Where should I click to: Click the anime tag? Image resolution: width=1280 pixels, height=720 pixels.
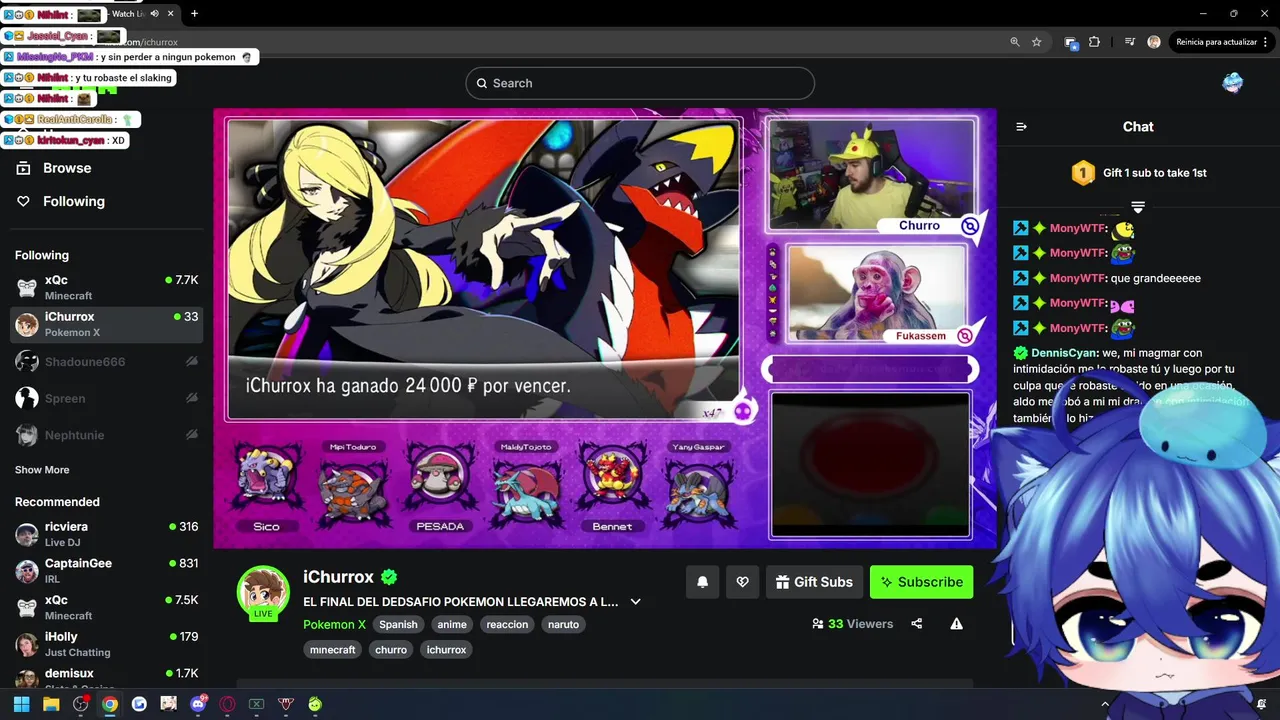tap(452, 624)
